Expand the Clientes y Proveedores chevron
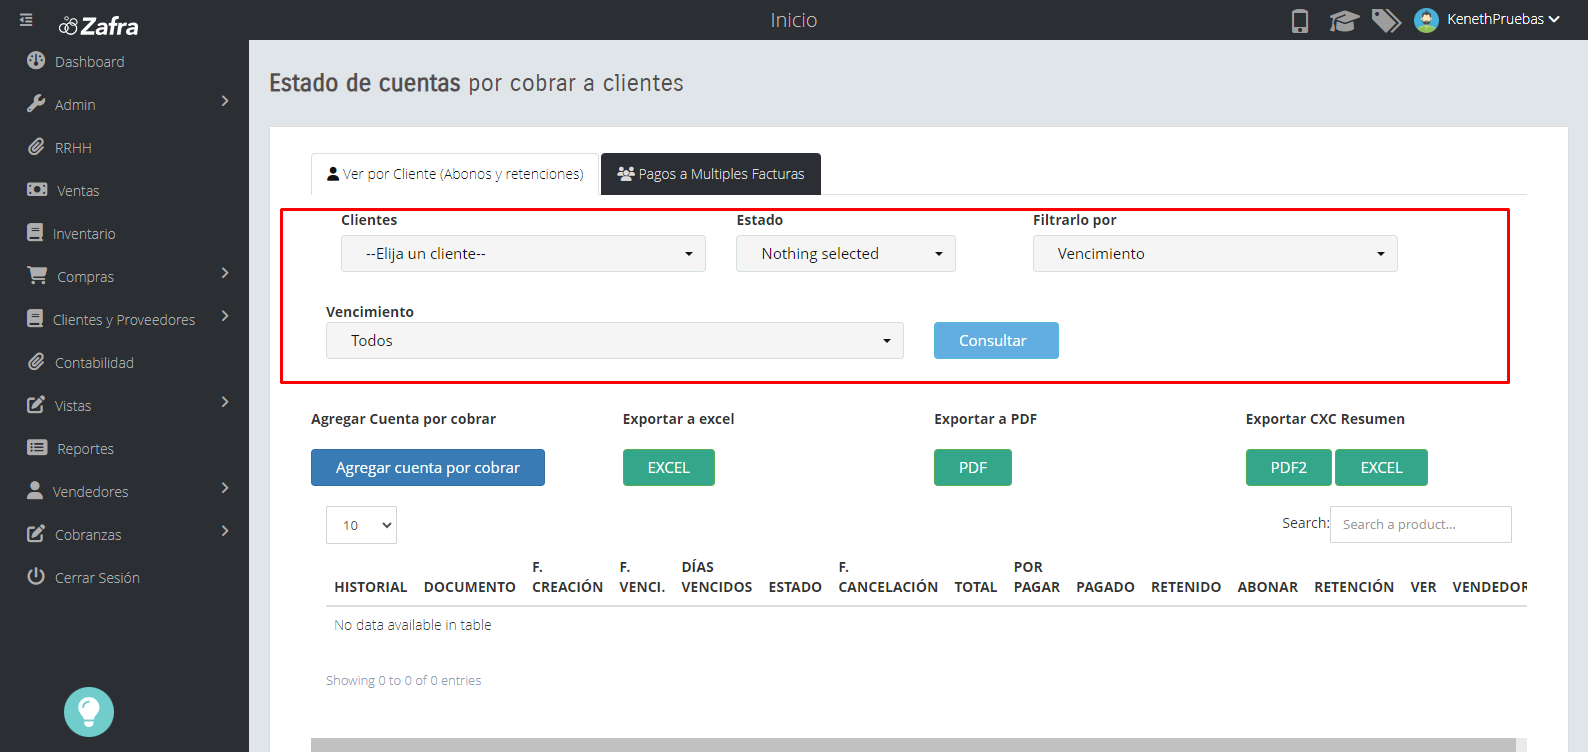This screenshot has width=1588, height=752. pos(225,316)
